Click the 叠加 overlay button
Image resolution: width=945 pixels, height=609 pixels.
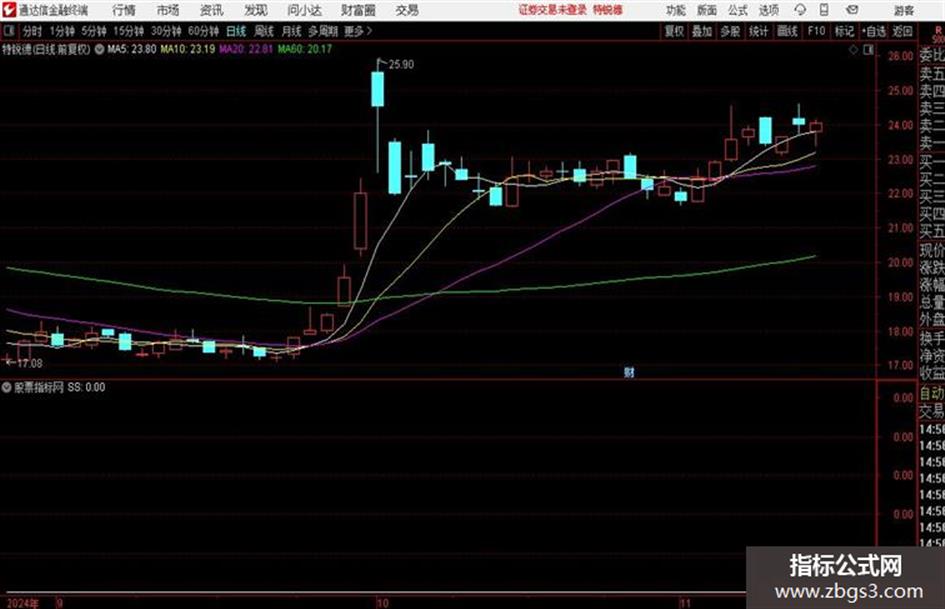(x=702, y=31)
